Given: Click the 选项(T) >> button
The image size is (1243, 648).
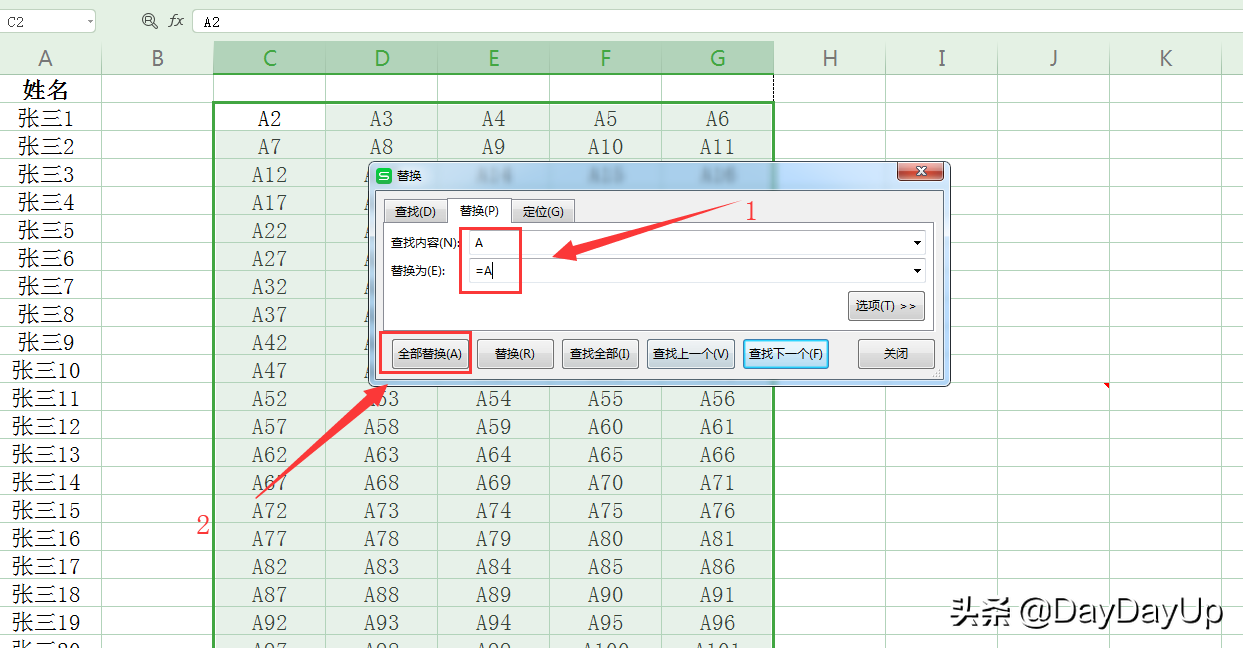Looking at the screenshot, I should click(886, 306).
